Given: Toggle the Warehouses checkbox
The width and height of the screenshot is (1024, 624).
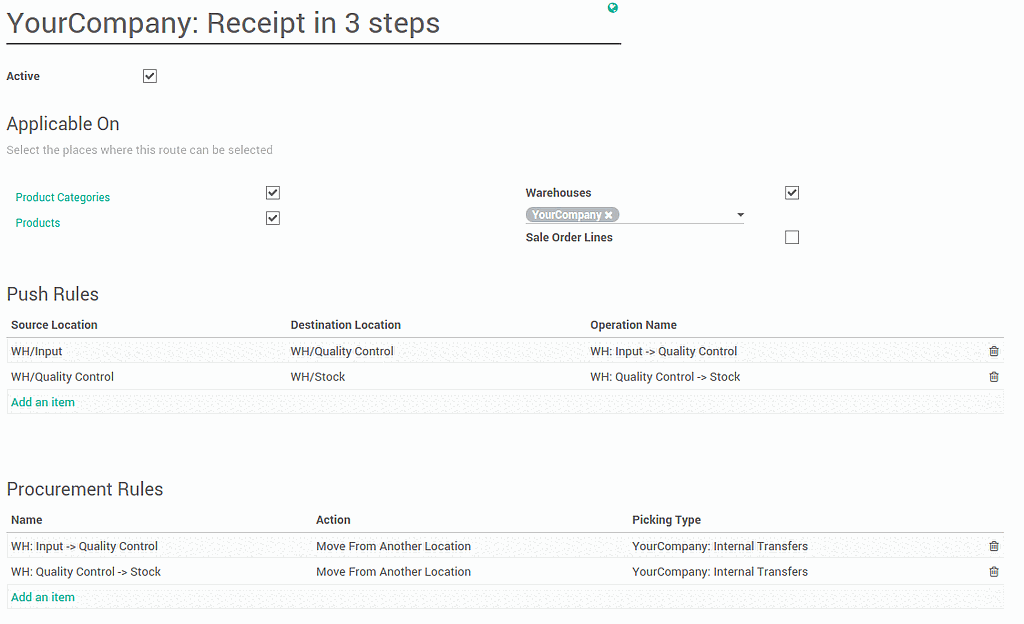Looking at the screenshot, I should (792, 193).
